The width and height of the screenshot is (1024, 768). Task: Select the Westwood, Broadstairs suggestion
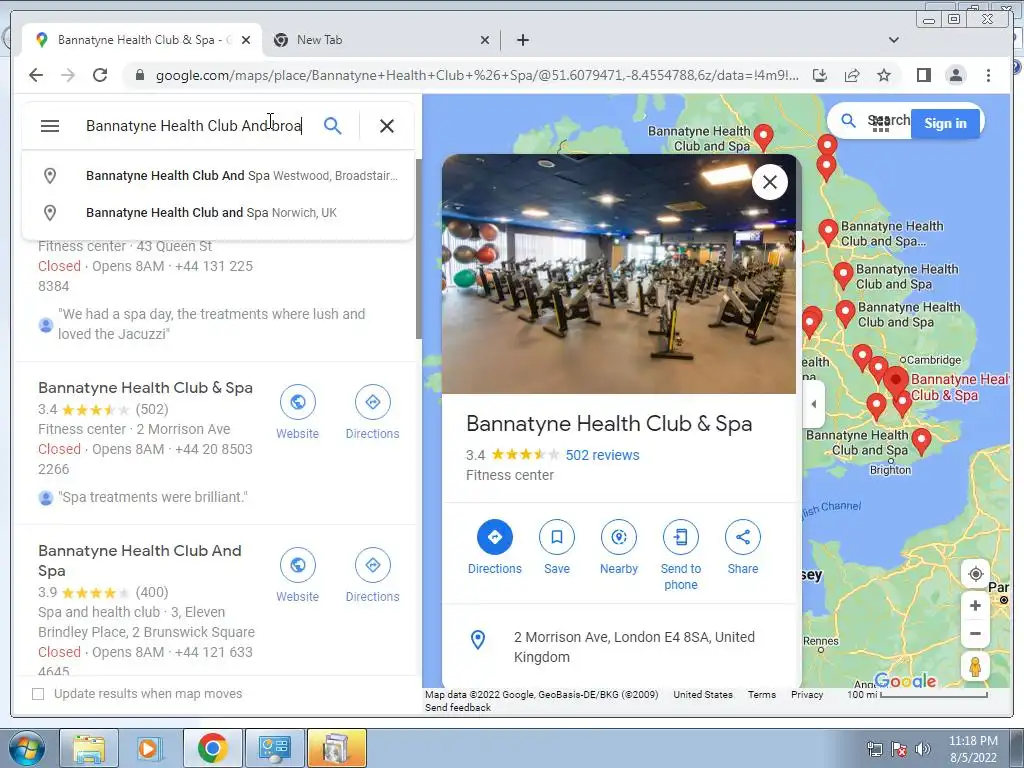point(217,176)
